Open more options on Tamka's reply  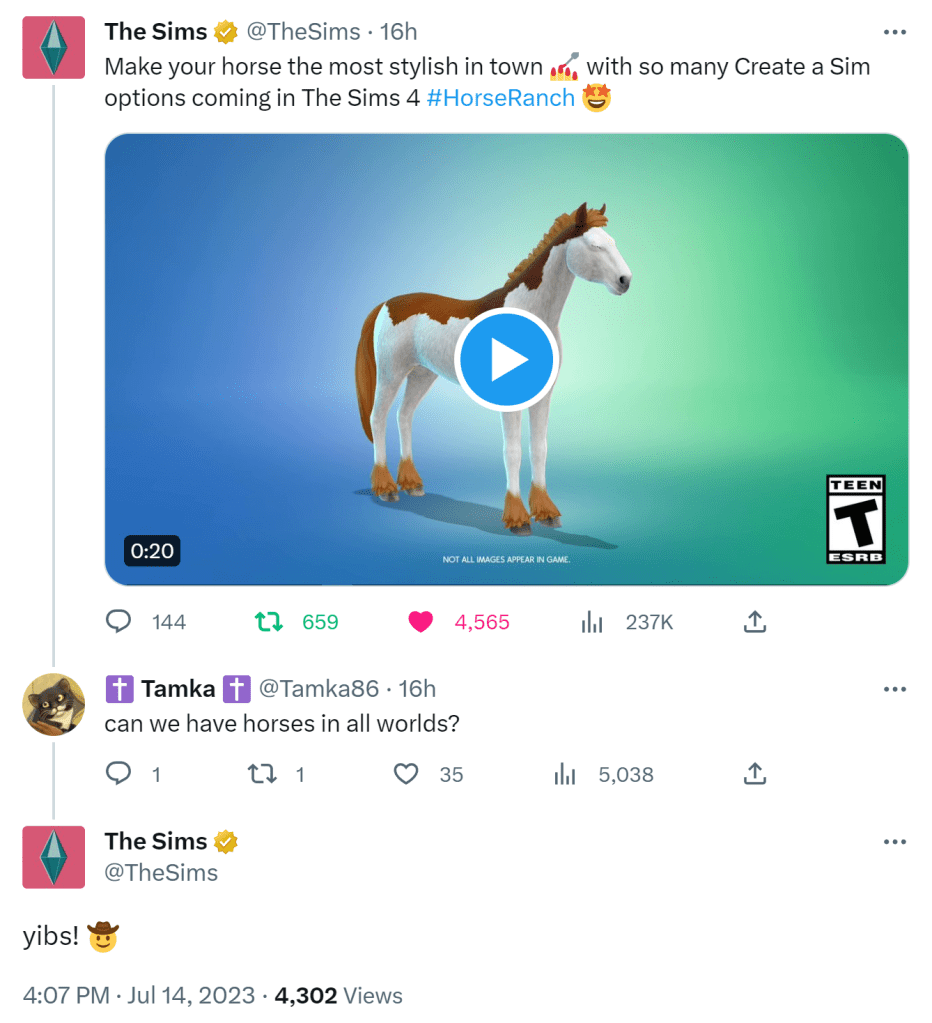tap(894, 689)
